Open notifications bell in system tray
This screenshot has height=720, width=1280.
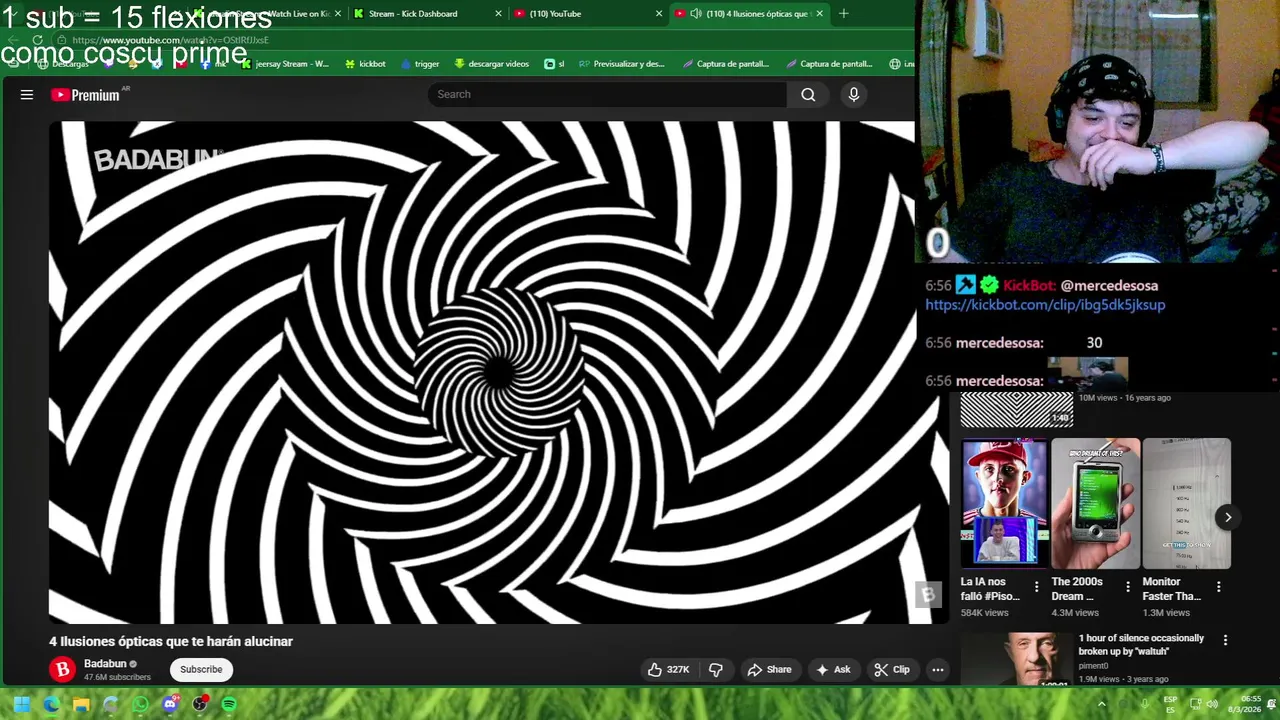point(1272,704)
